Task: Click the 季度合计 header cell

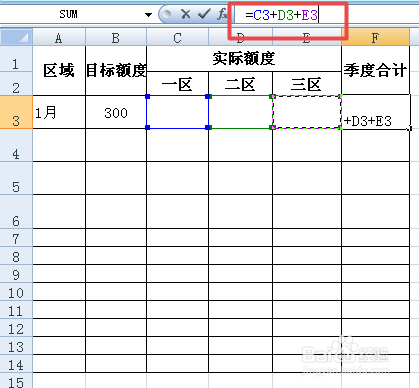Action: click(376, 70)
